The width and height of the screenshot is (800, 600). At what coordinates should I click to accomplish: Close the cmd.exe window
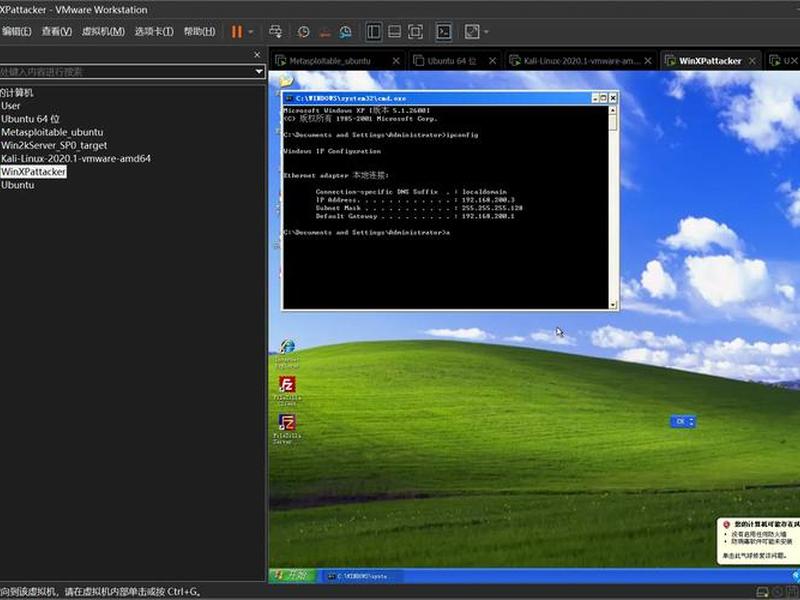(613, 98)
